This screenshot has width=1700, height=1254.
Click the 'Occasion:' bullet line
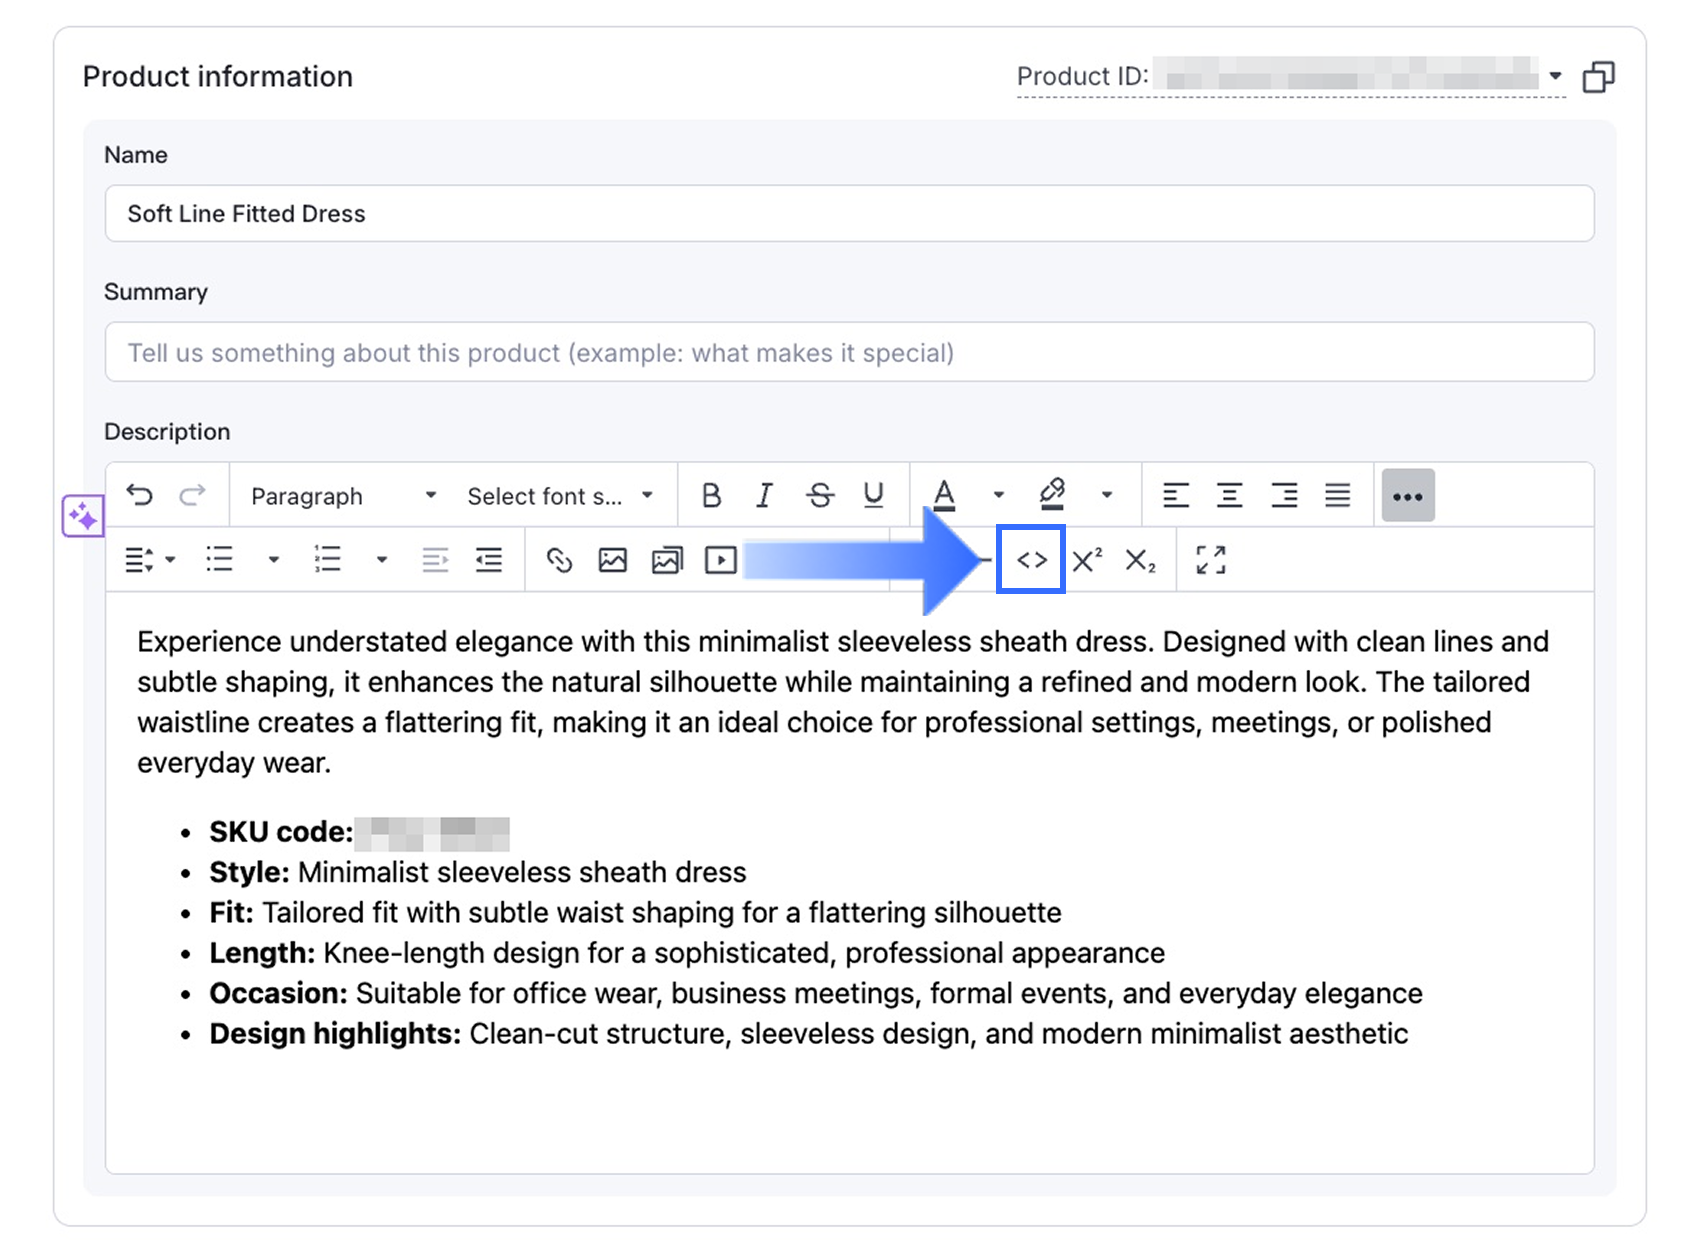[x=816, y=993]
